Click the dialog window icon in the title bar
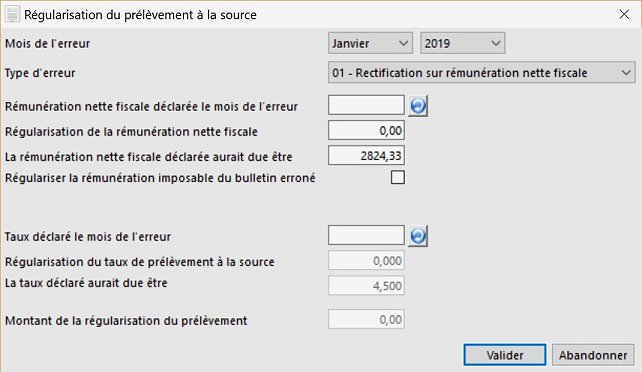This screenshot has height=372, width=642. [x=12, y=14]
